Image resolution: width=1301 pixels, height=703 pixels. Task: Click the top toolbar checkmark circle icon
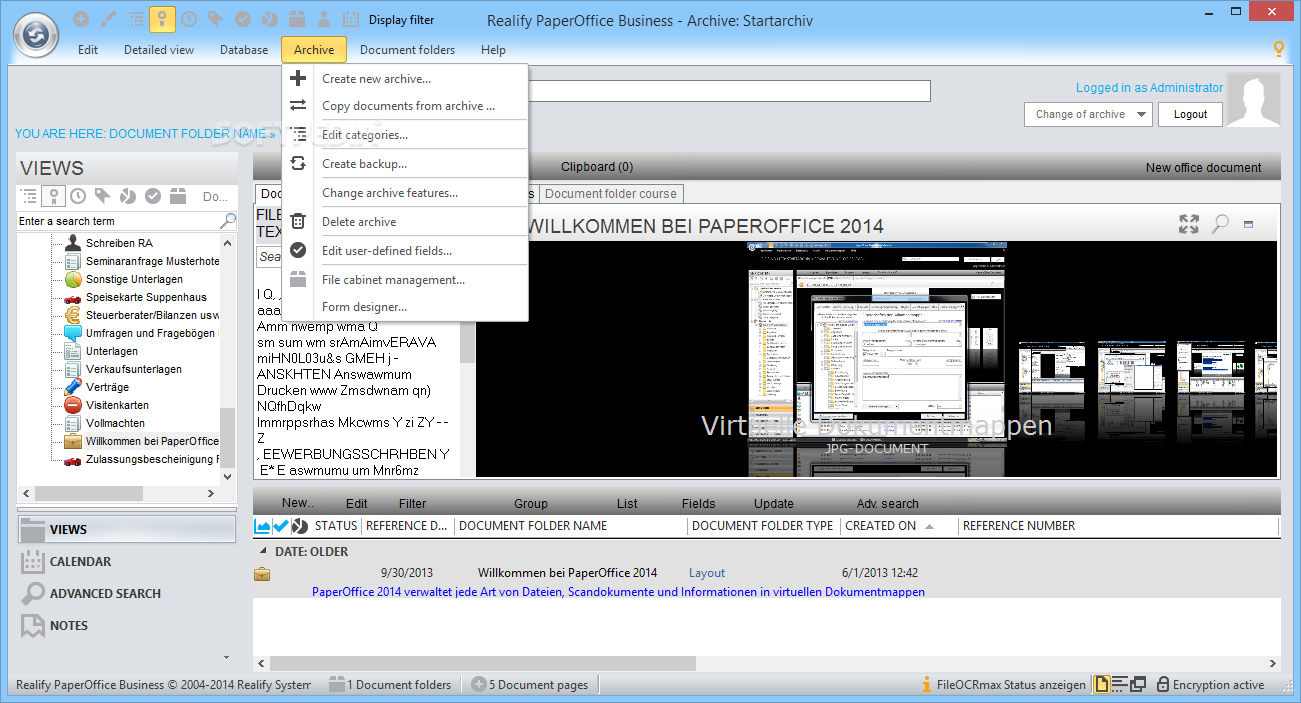coord(243,19)
